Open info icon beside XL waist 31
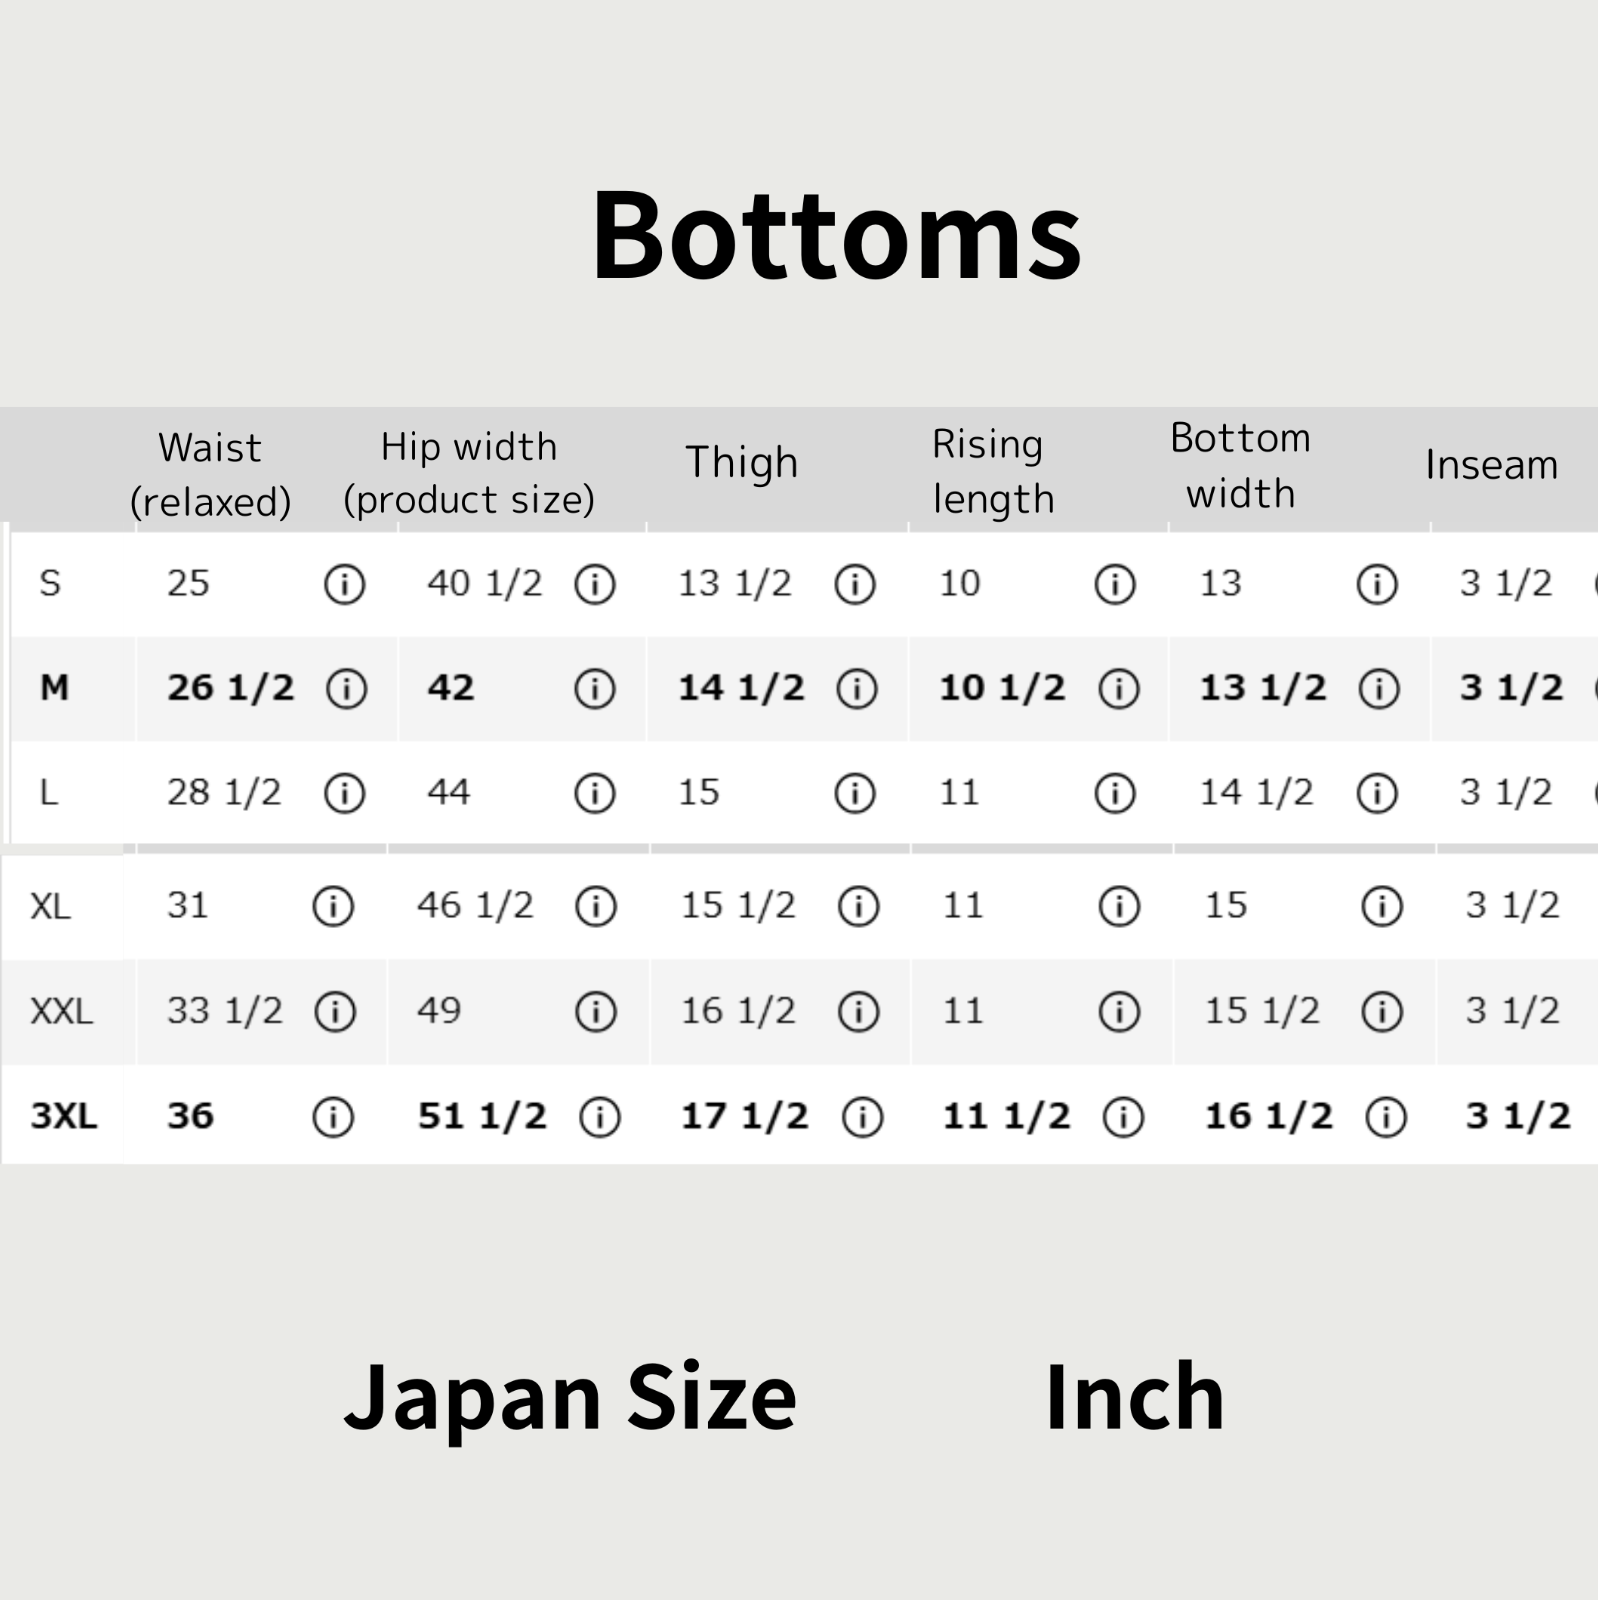The image size is (1598, 1600). 333,907
